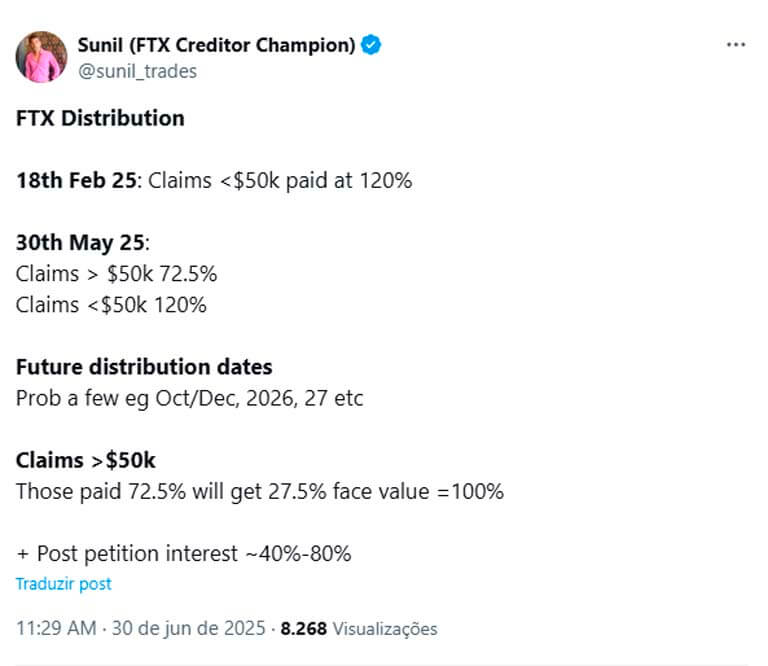Select the Future distribution dates heading

click(144, 367)
